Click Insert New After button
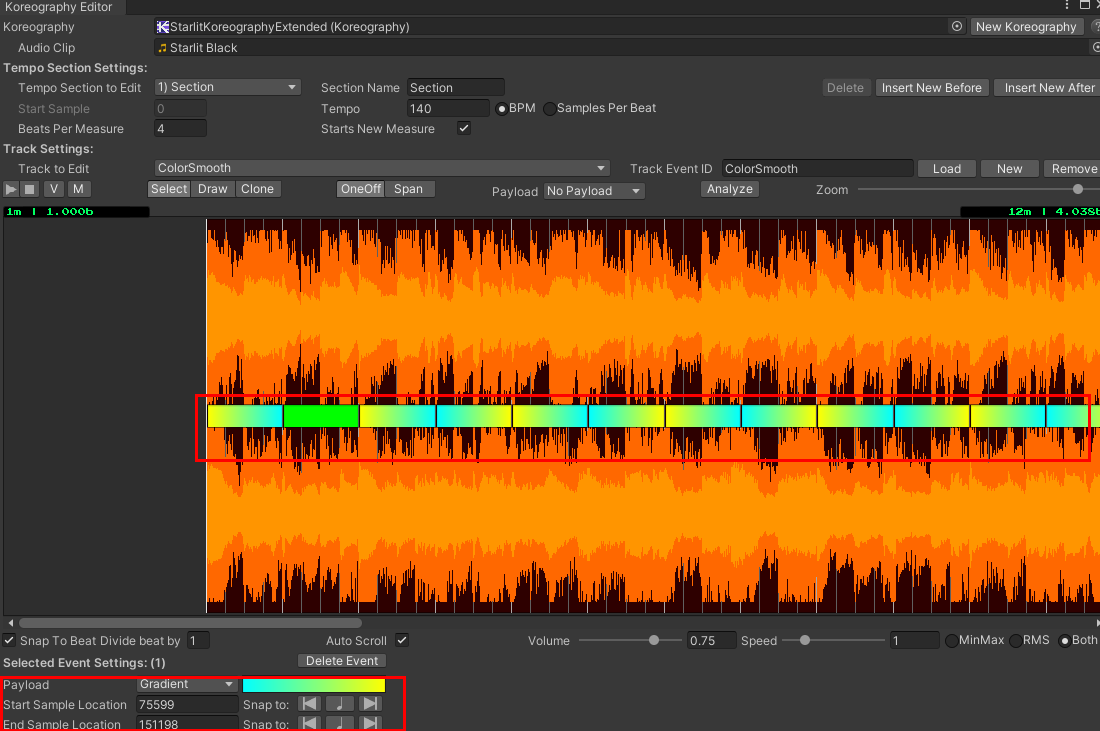The width and height of the screenshot is (1100, 731). click(x=1048, y=88)
